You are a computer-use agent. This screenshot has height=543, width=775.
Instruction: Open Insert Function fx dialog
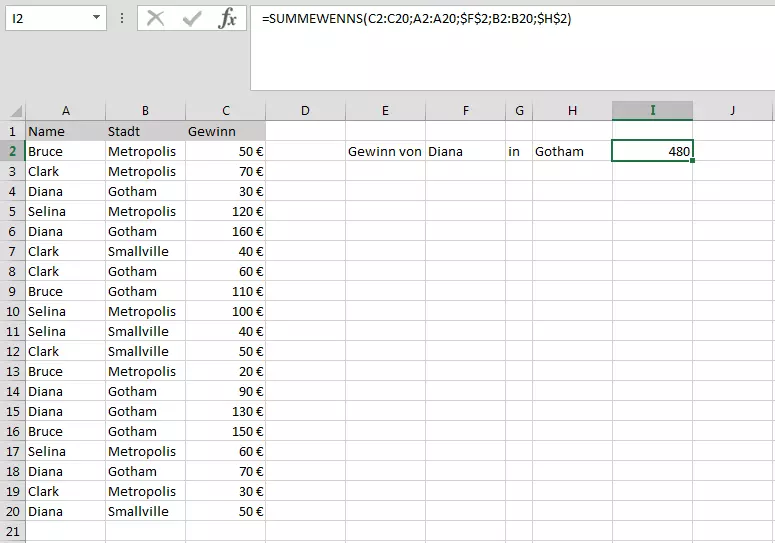(228, 18)
